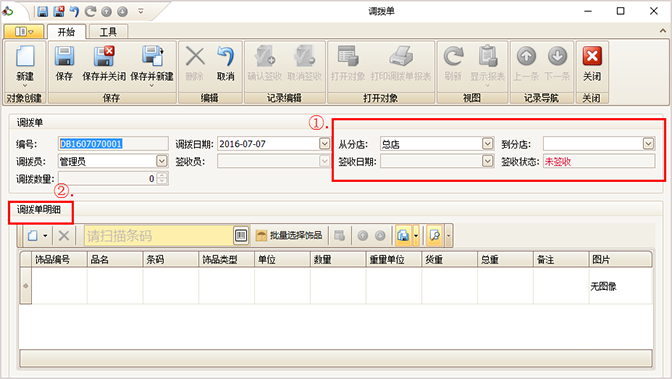Click the 请扫描条码 barcode input
The height and width of the screenshot is (379, 672).
[159, 235]
